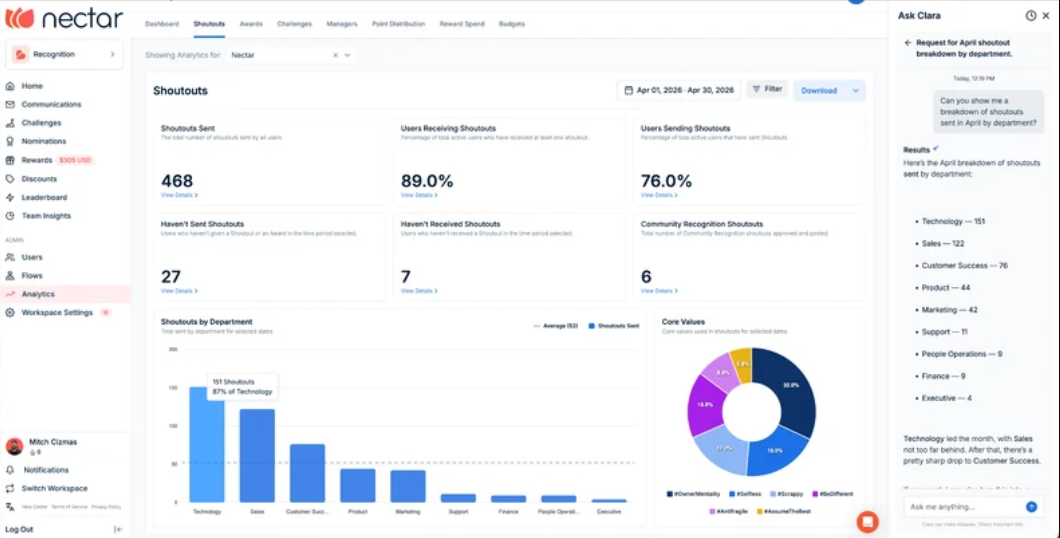Viewport: 1060px width, 538px height.
Task: Click the collapse sidebar icon beside Log Out
Action: pos(118,529)
